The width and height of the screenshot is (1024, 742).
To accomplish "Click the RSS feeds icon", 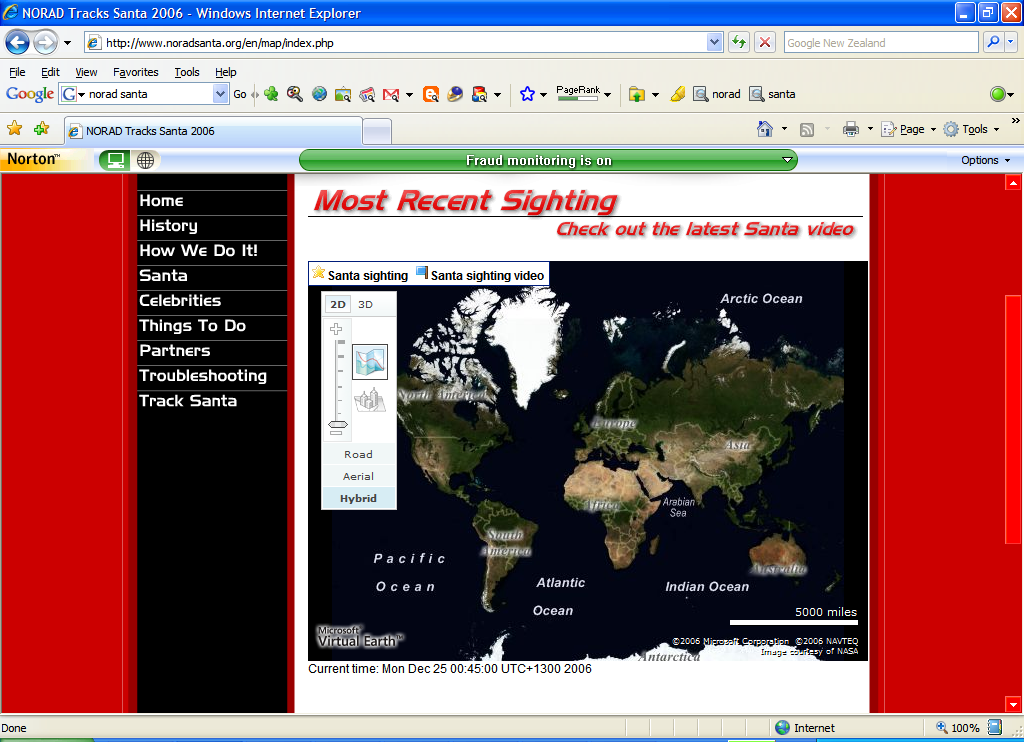I will coord(807,129).
